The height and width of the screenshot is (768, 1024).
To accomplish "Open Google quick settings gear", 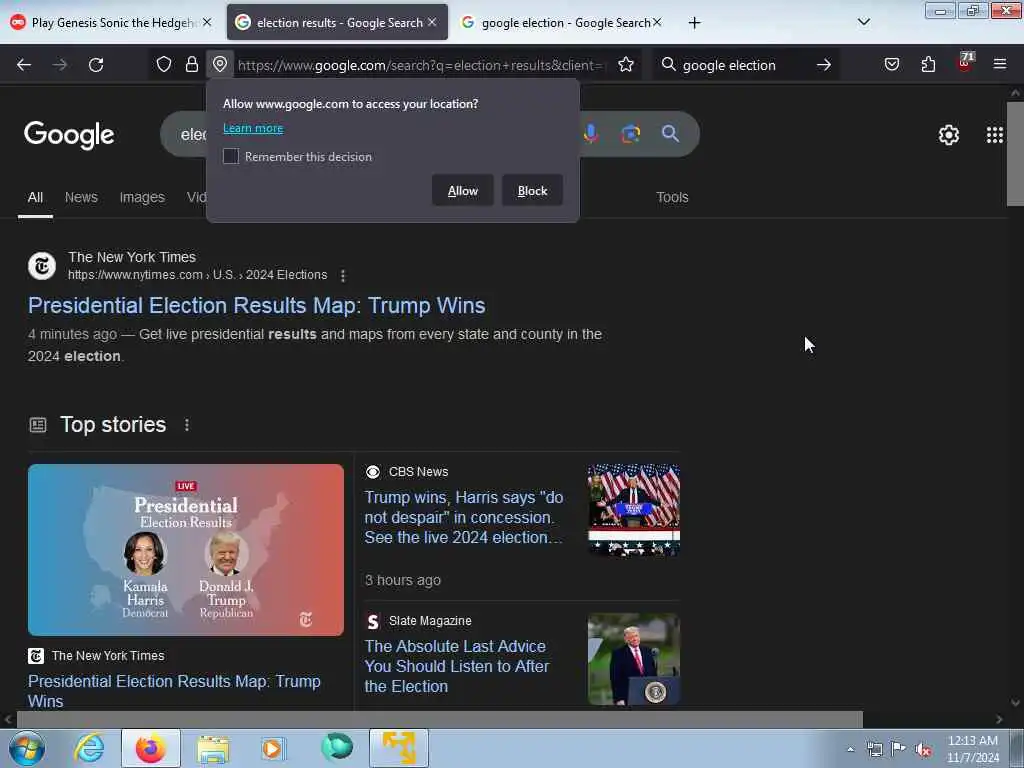I will point(948,135).
